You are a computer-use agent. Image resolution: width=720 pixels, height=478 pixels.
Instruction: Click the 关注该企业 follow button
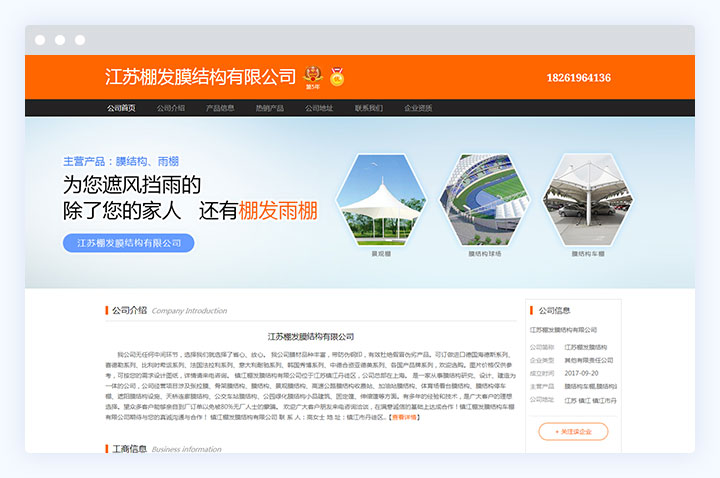pos(574,432)
